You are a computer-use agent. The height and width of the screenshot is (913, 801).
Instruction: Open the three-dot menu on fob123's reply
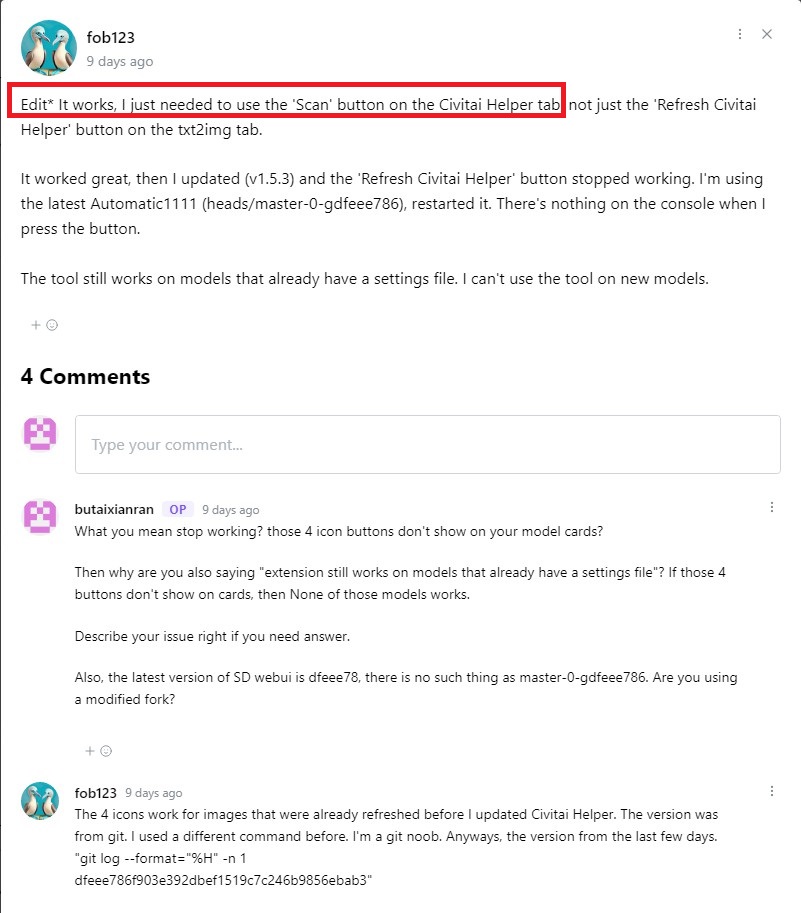(x=772, y=791)
